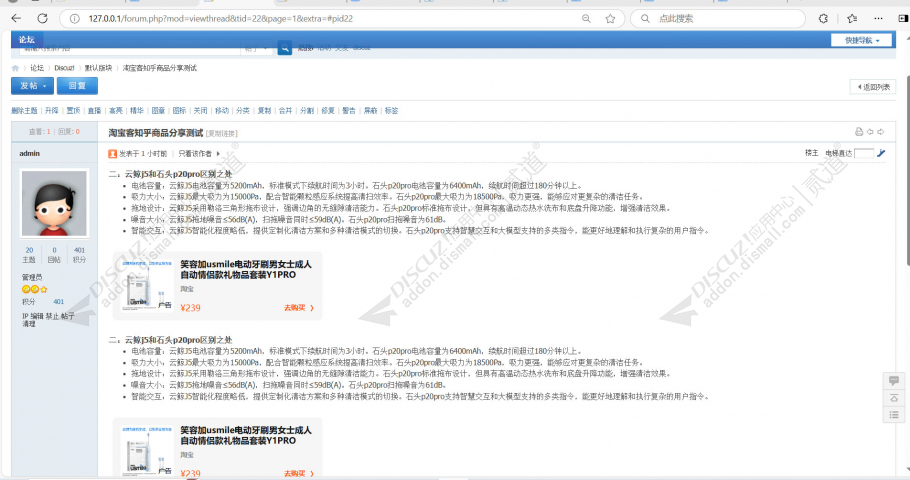Select 修复 moderation action
The image size is (910, 480).
point(328,110)
